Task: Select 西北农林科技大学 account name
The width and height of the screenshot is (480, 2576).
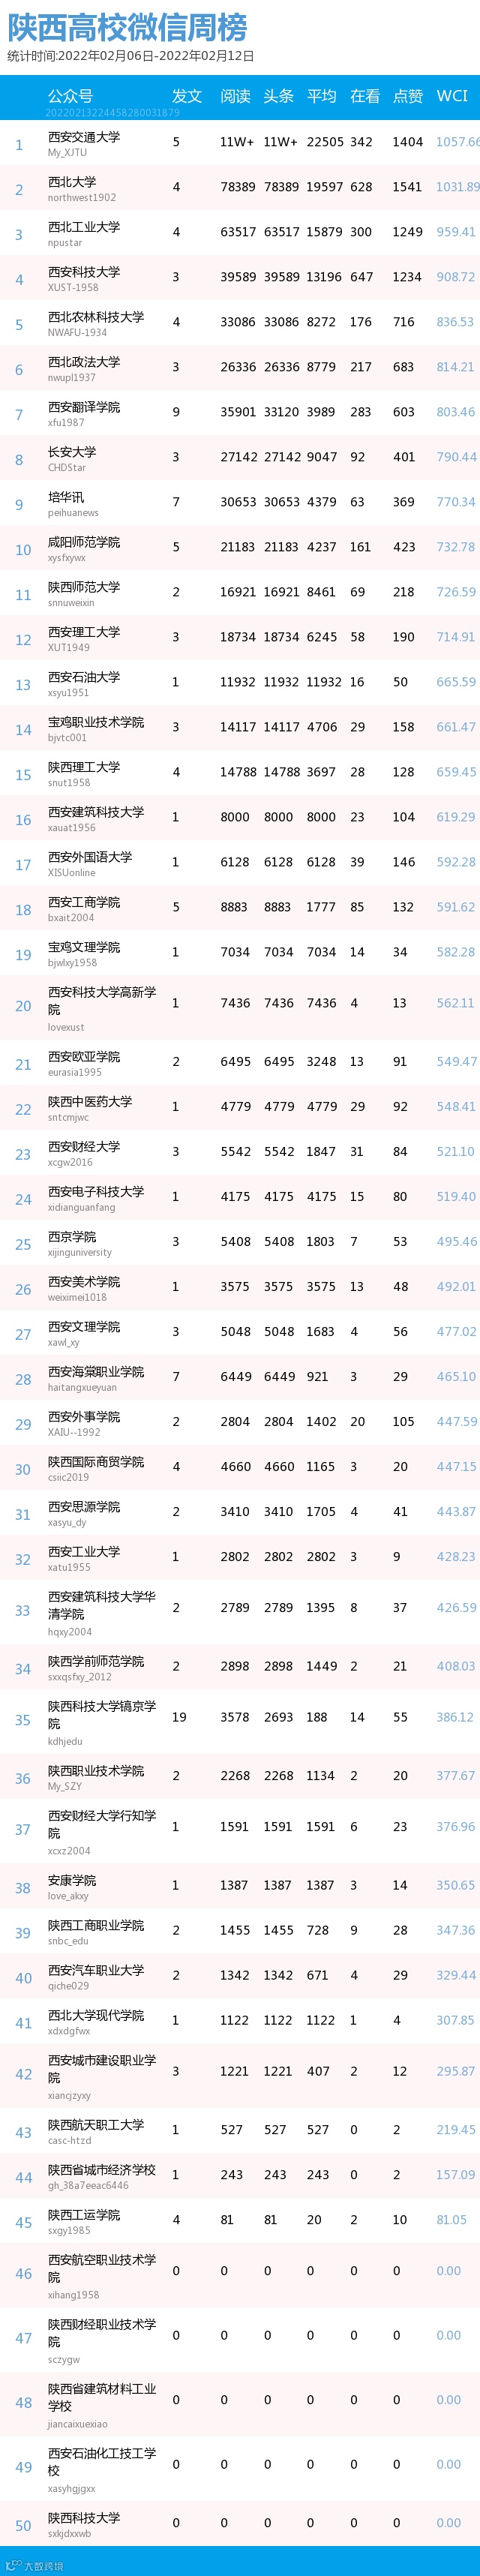Action: click(x=96, y=317)
